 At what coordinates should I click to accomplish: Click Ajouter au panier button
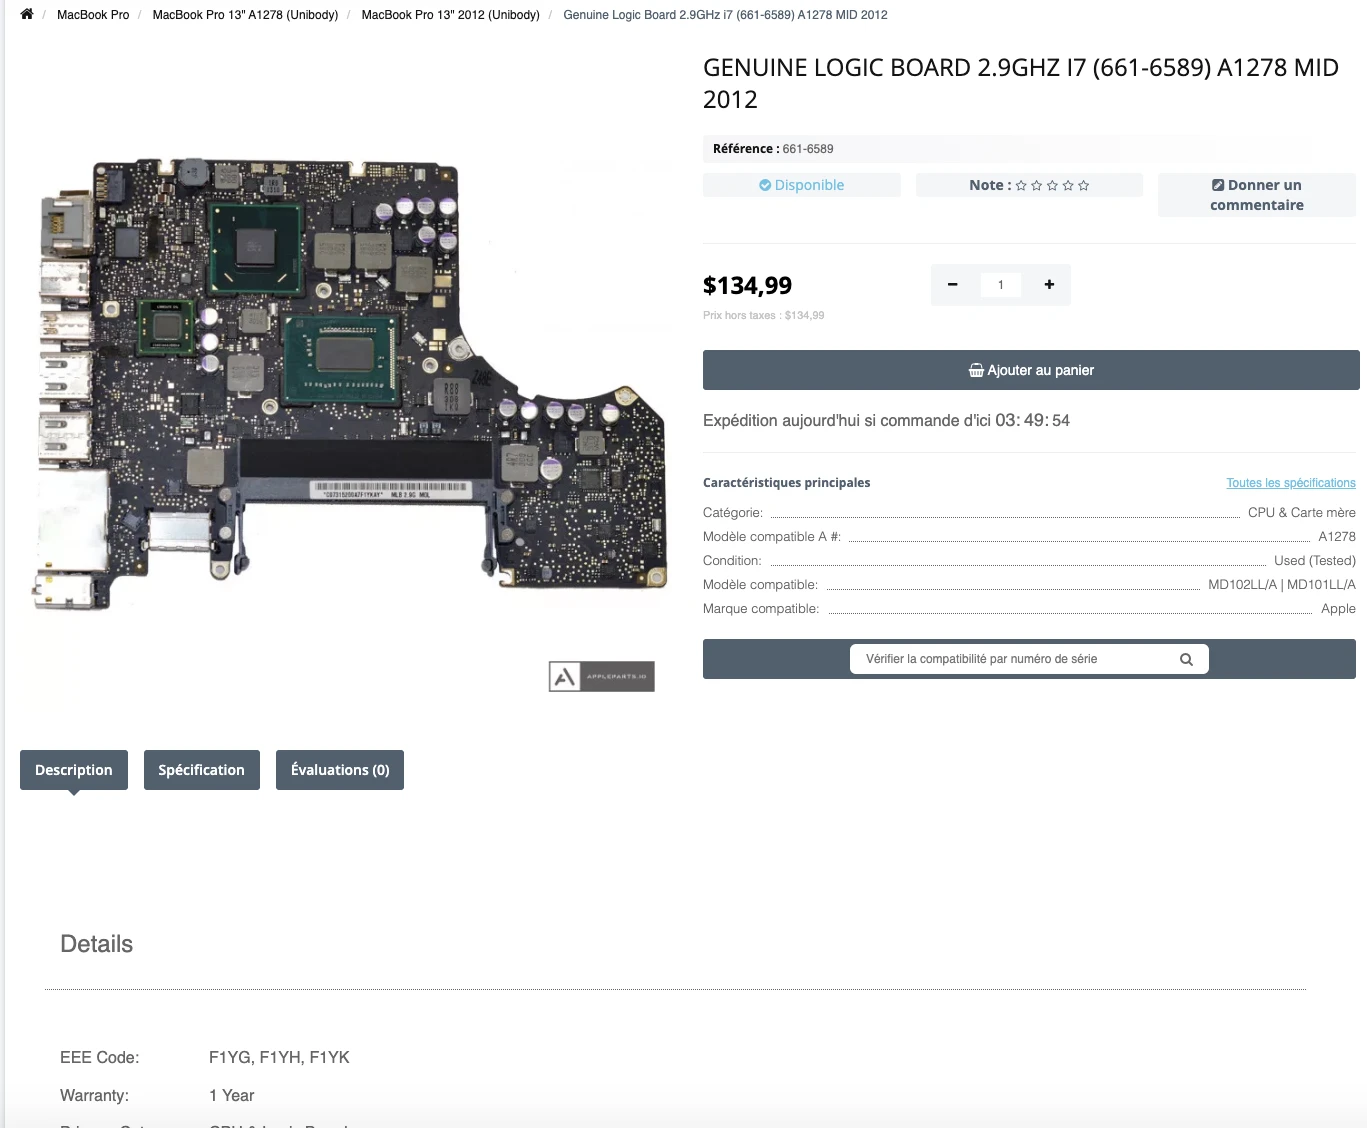coord(1031,370)
